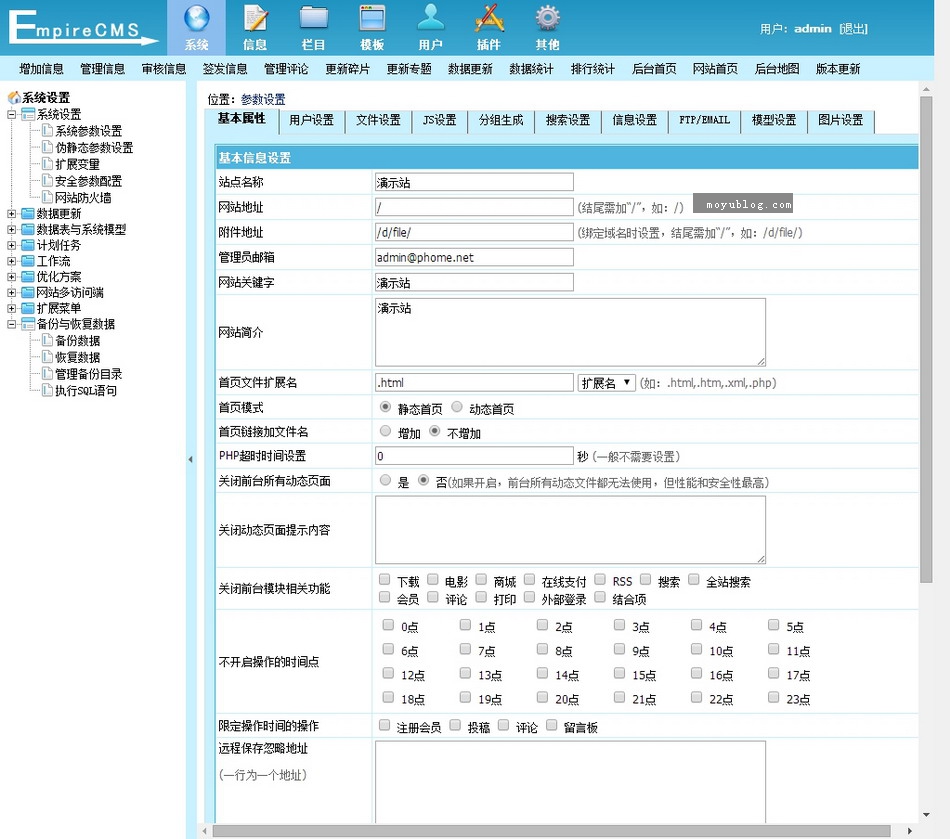Click page icon beside 管理备份目录
950x839 pixels.
[47, 373]
